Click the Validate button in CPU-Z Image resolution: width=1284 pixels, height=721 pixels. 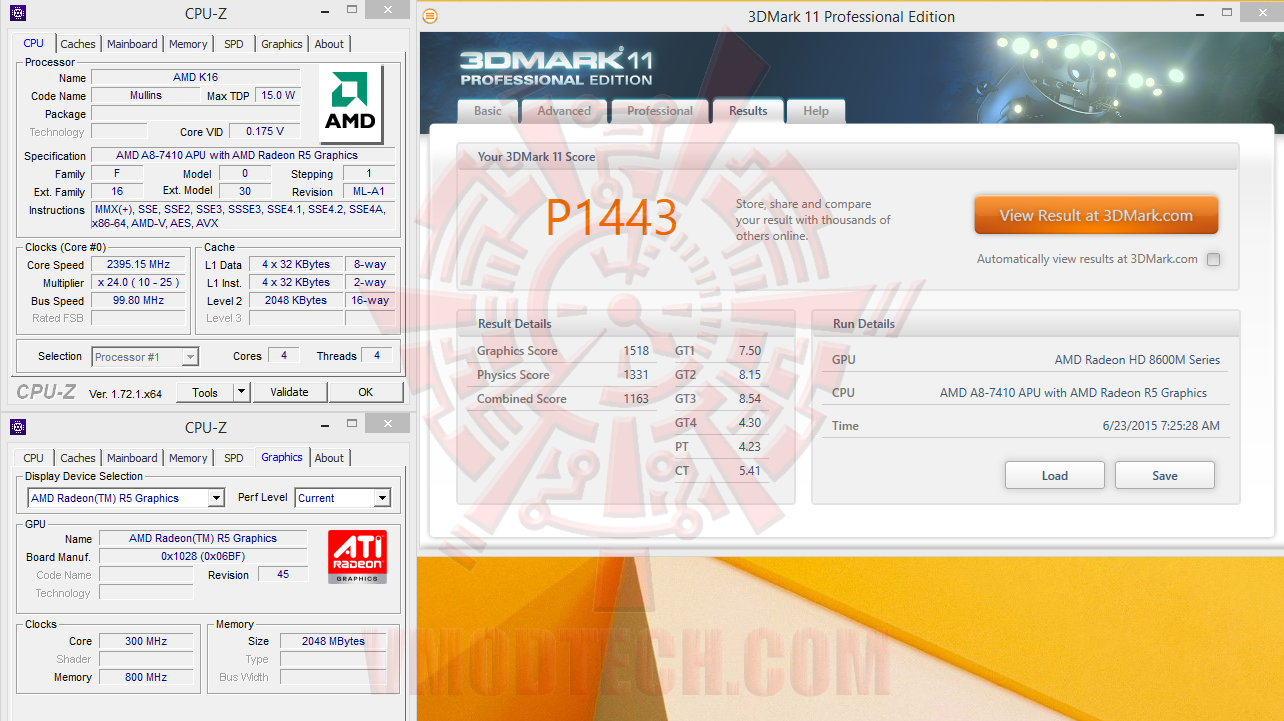(x=289, y=392)
